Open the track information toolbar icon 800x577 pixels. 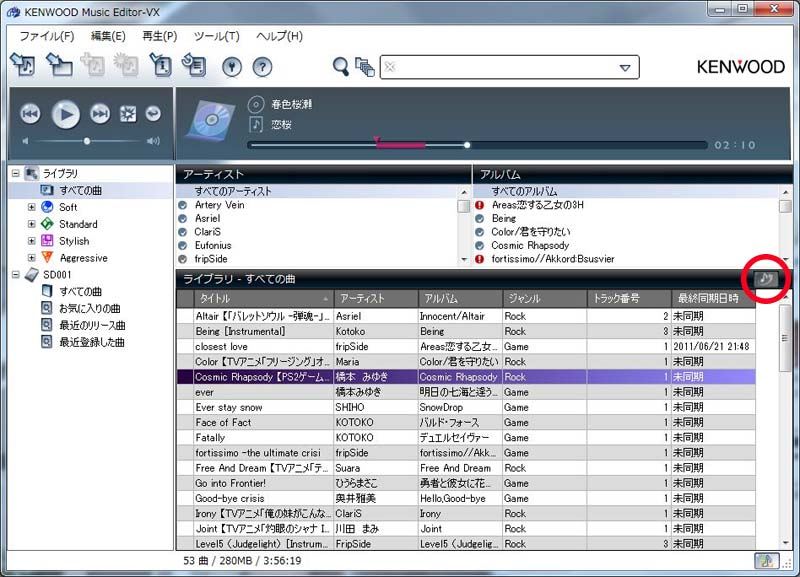160,65
